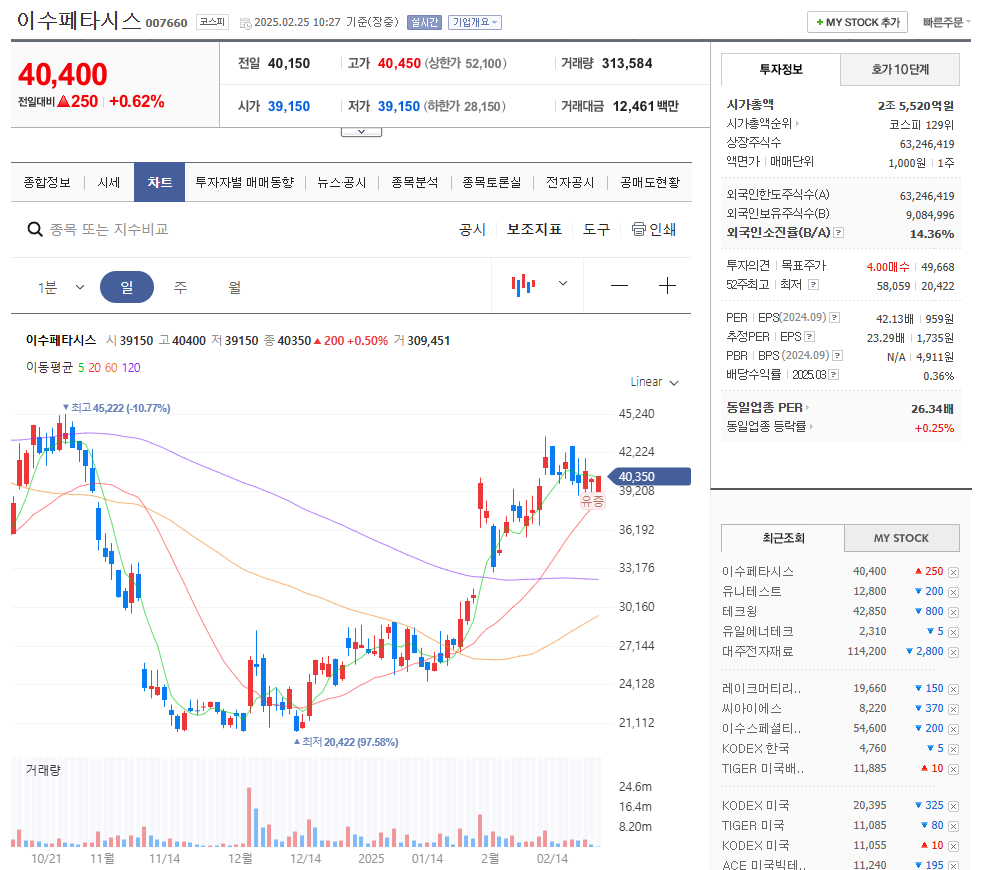Screen dimensions: 986x870
Task: Click the help icon next to PER EPS
Action: tap(835, 318)
